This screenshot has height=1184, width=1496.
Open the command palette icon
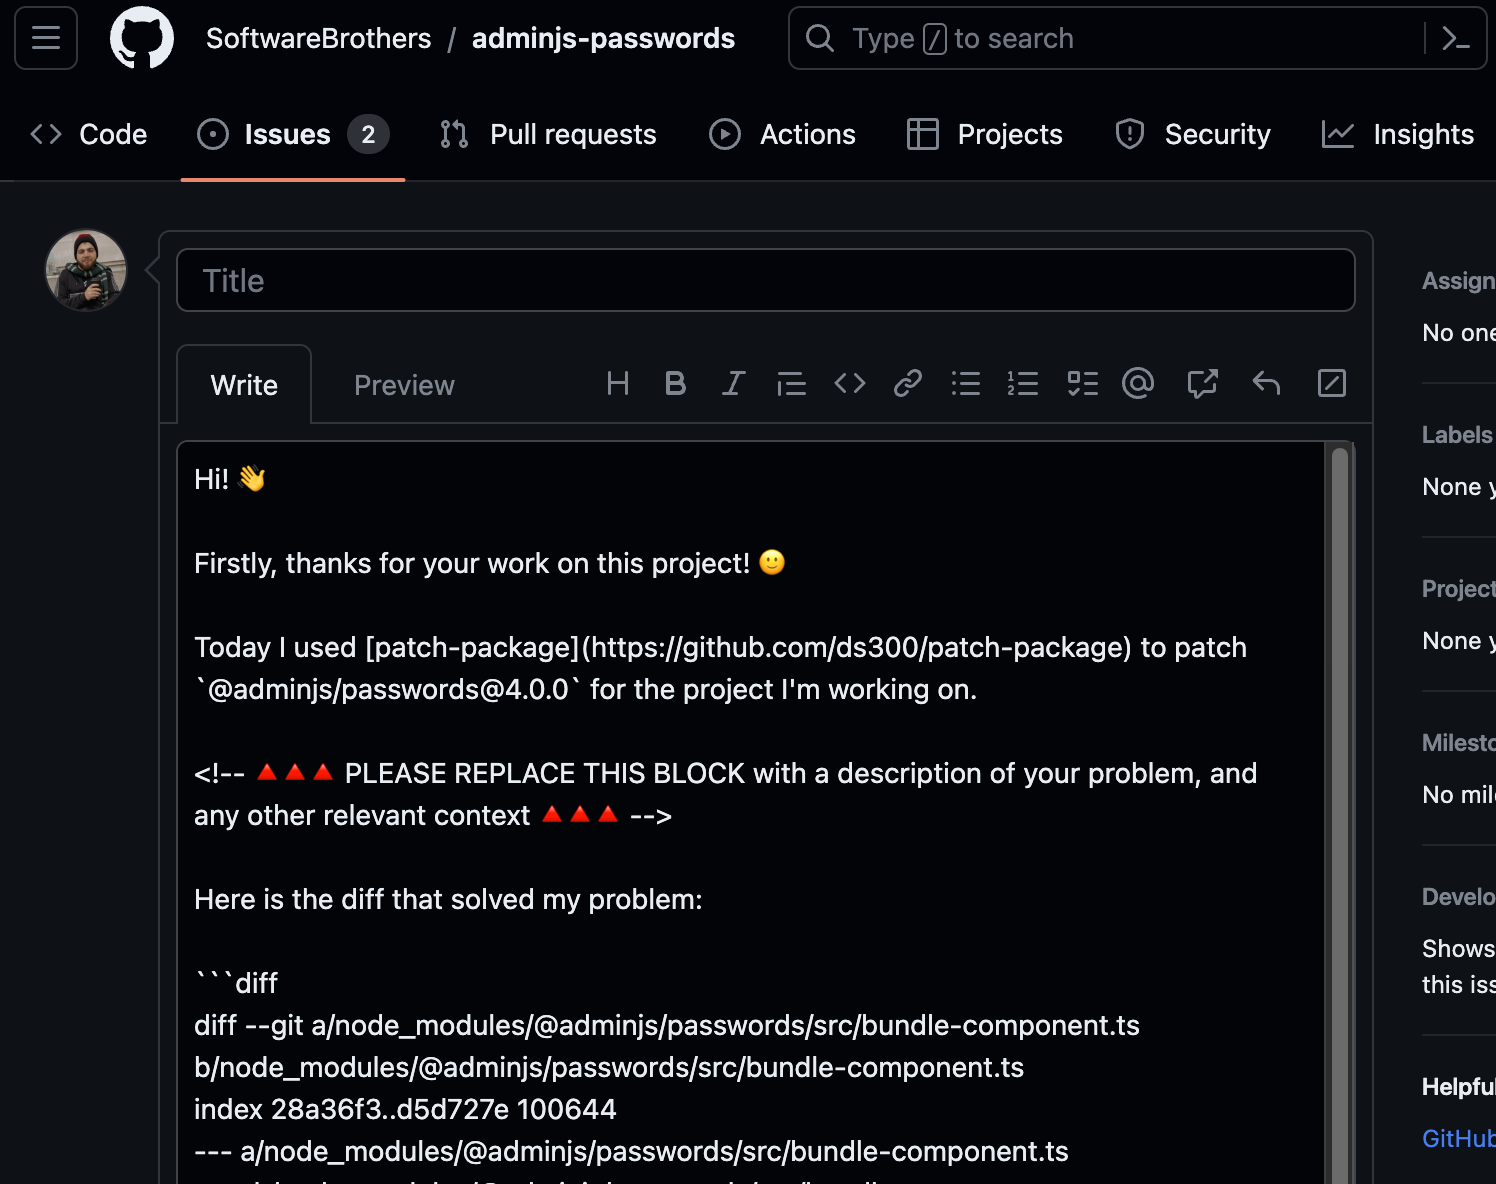tap(1455, 38)
